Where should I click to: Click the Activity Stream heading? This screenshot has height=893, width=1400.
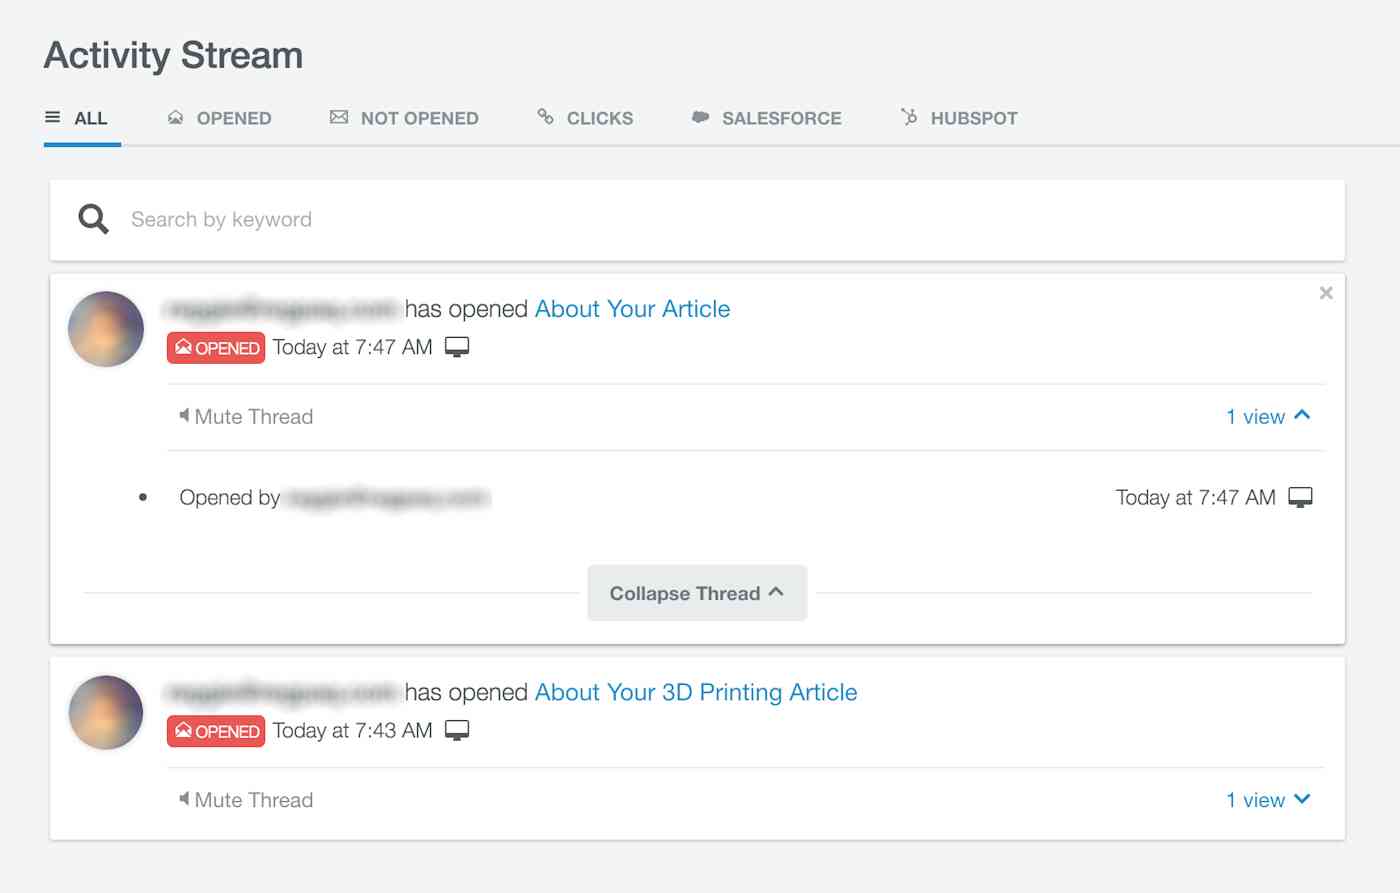[173, 55]
